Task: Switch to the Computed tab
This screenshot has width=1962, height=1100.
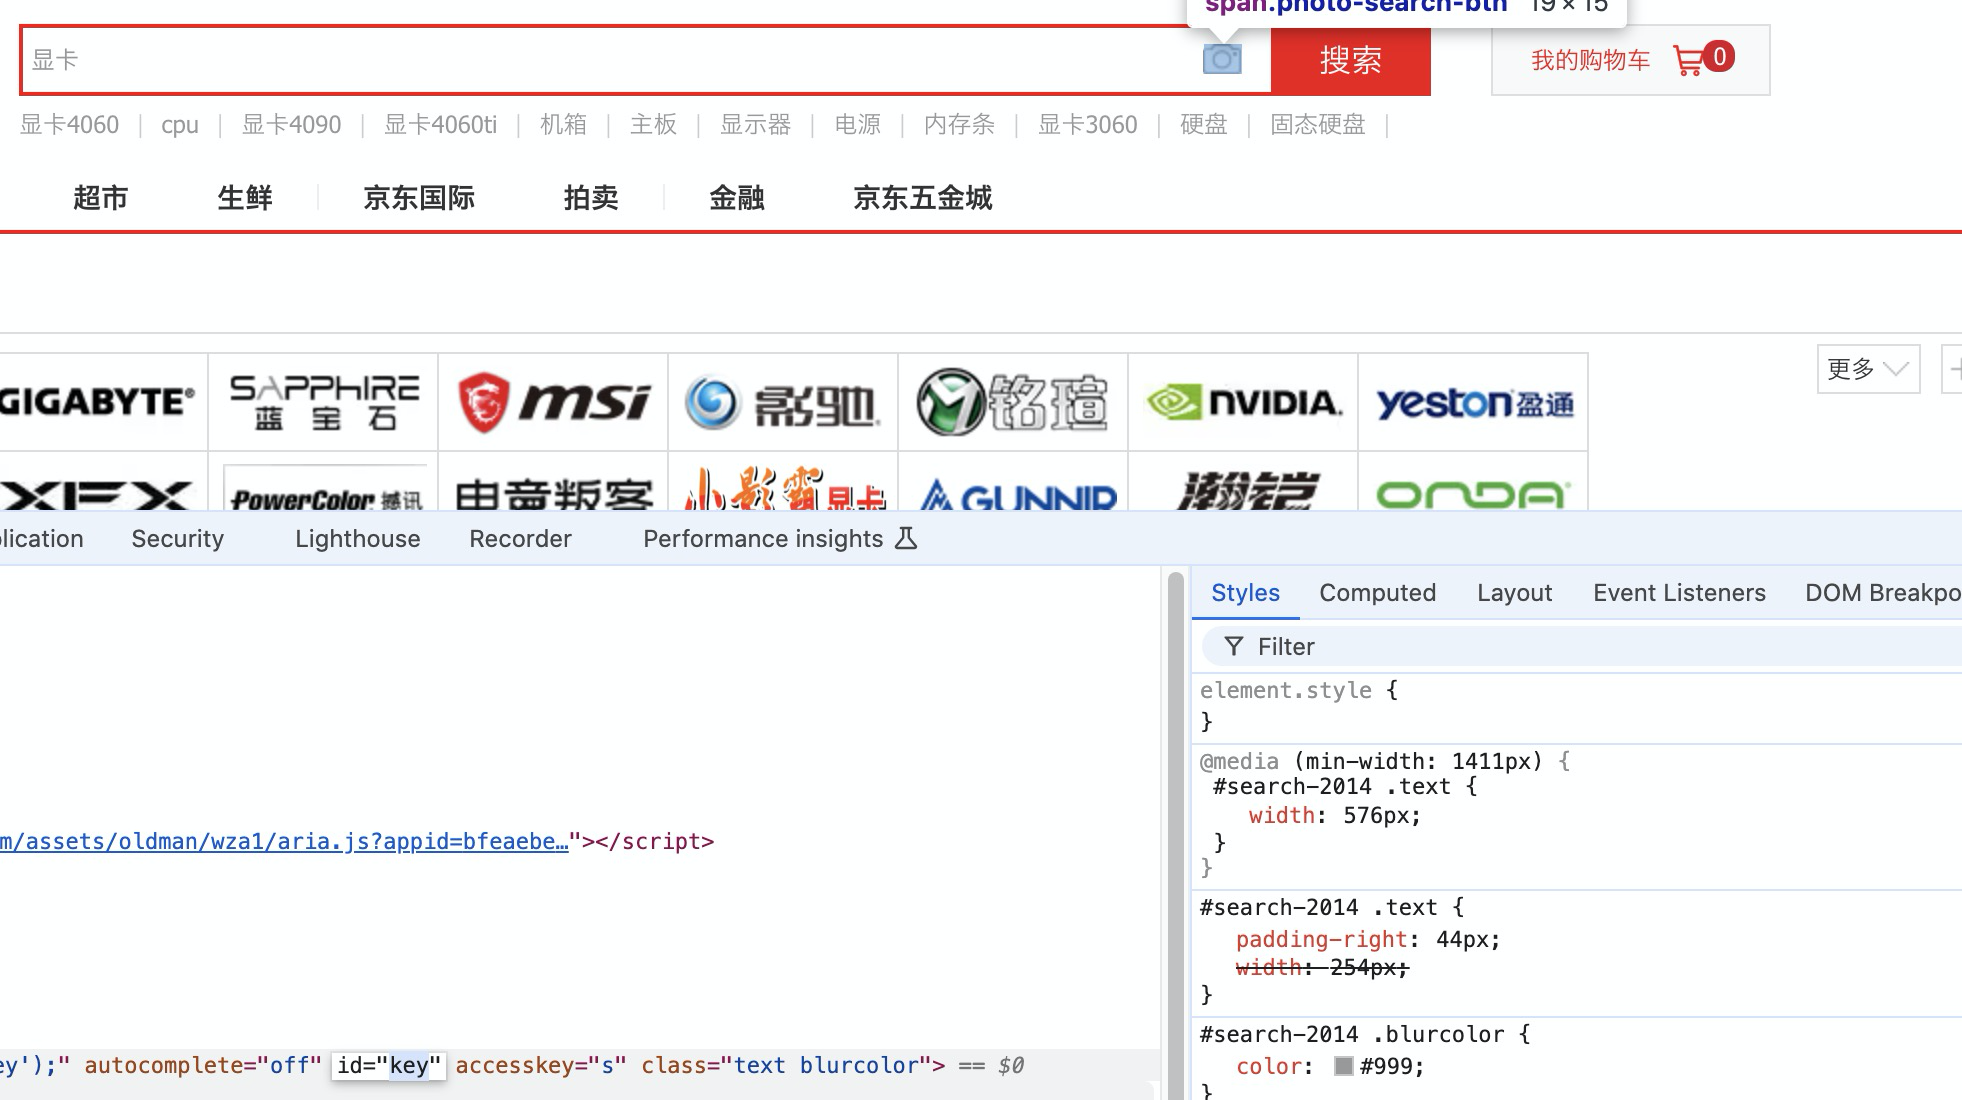Action: coord(1377,593)
